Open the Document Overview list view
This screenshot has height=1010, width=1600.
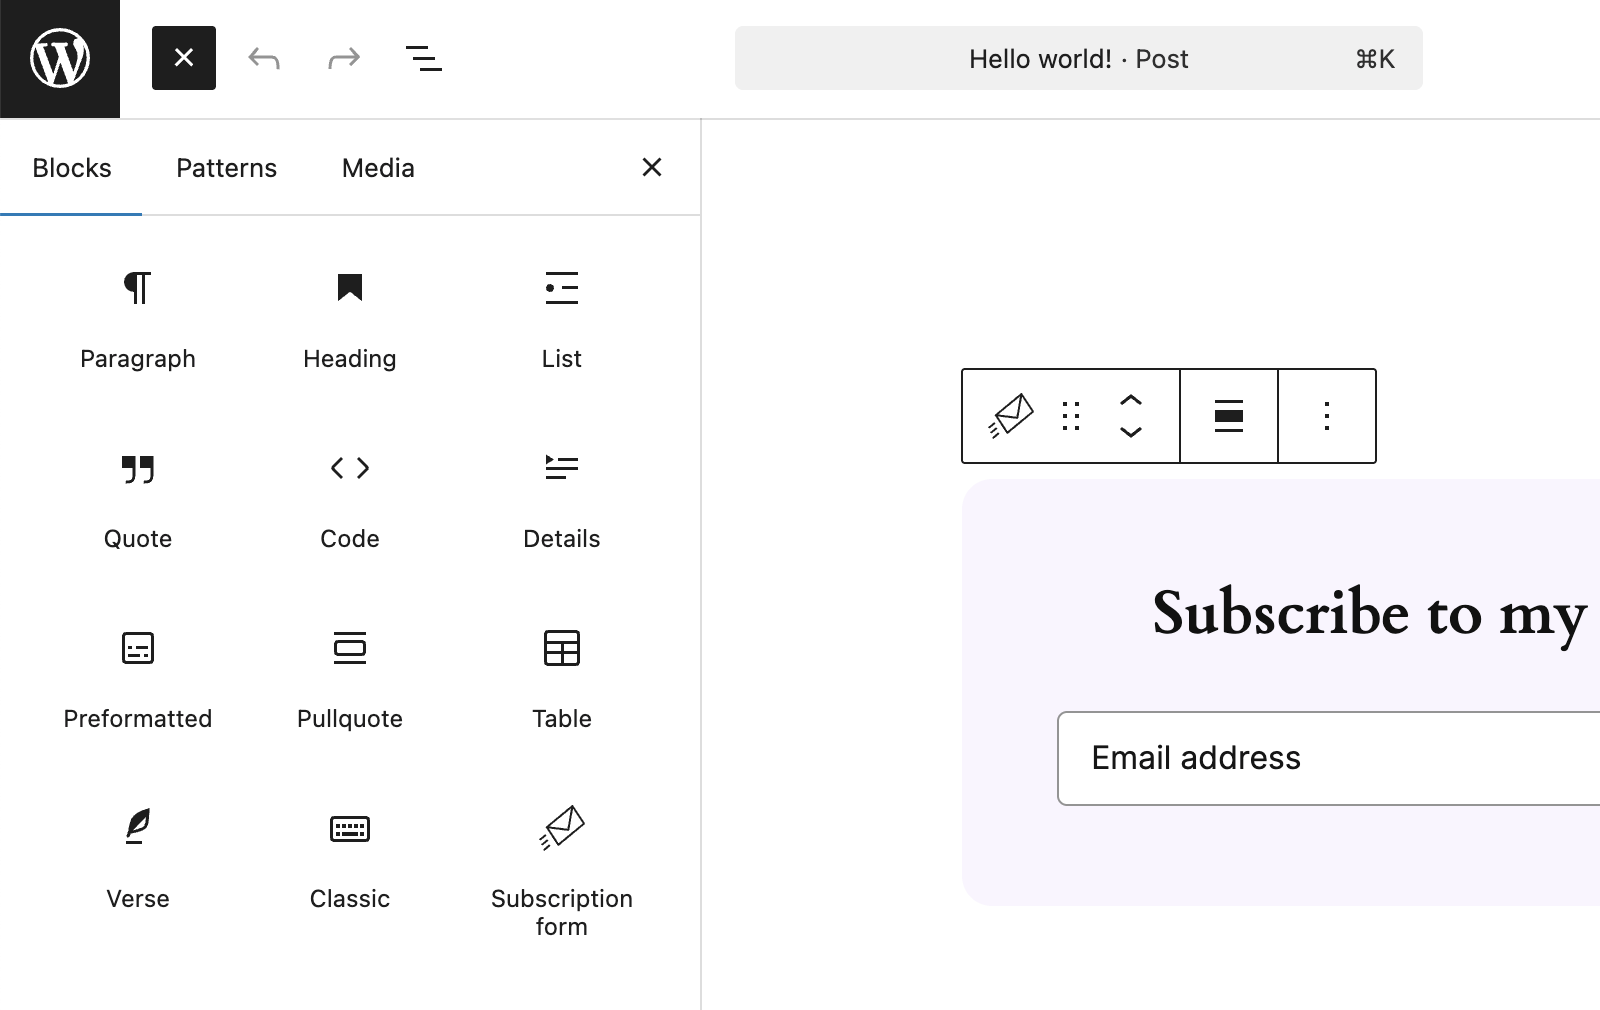coord(424,58)
